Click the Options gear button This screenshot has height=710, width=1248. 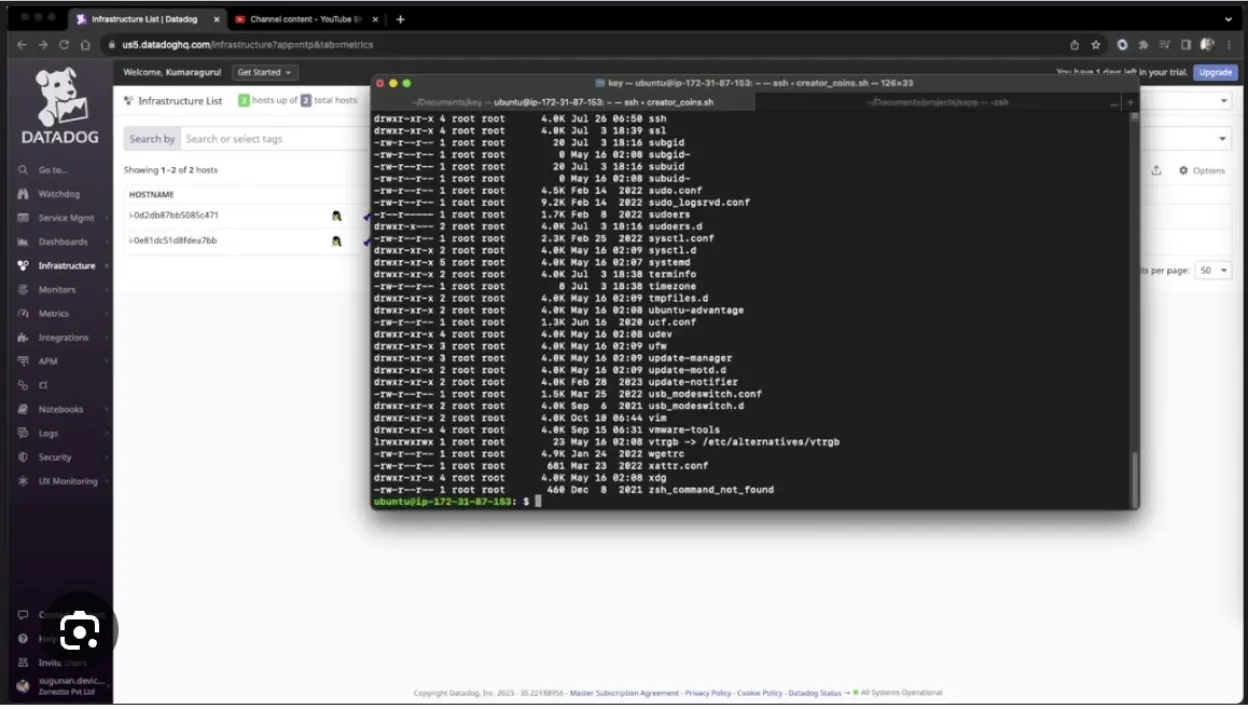pyautogui.click(x=1201, y=171)
